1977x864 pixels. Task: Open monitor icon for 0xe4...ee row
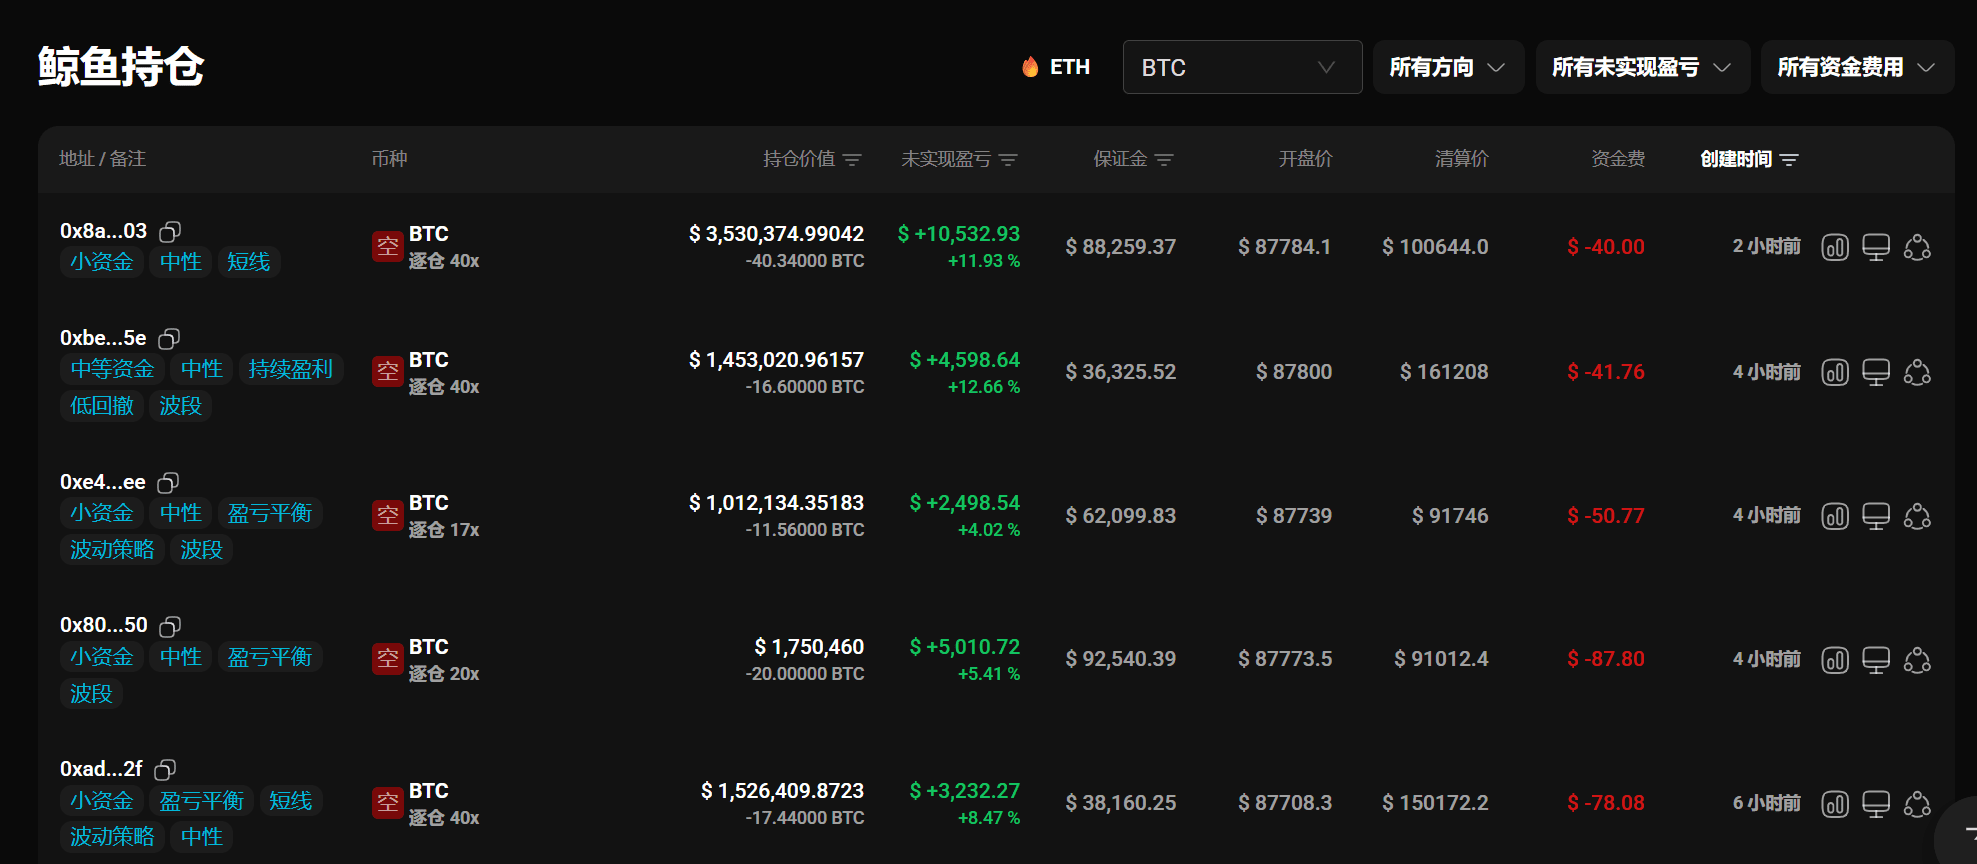(1876, 516)
